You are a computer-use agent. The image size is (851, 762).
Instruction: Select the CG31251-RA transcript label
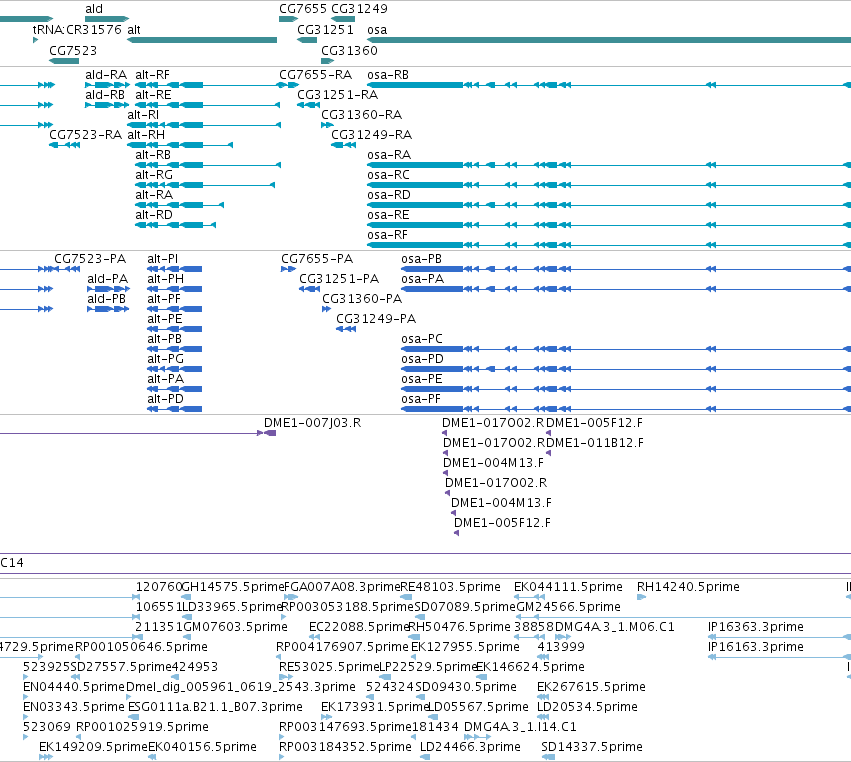tap(338, 95)
